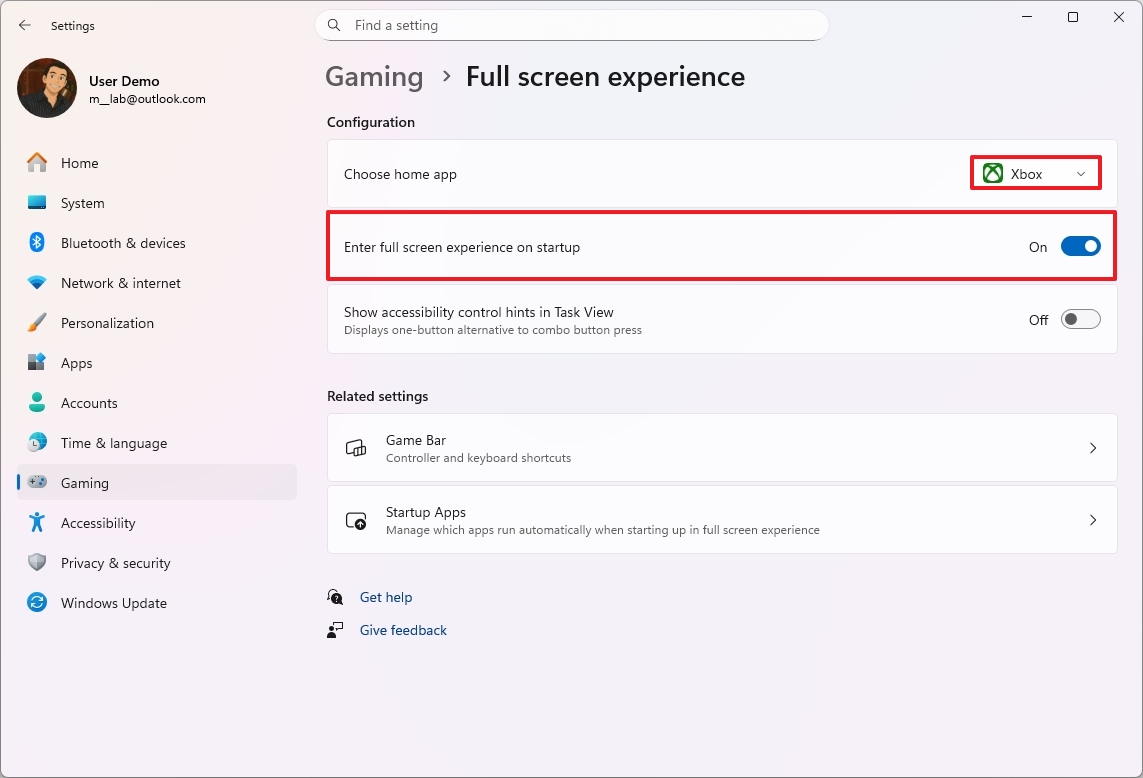This screenshot has width=1143, height=778.
Task: Open the Choose home app dropdown
Action: coord(1035,172)
